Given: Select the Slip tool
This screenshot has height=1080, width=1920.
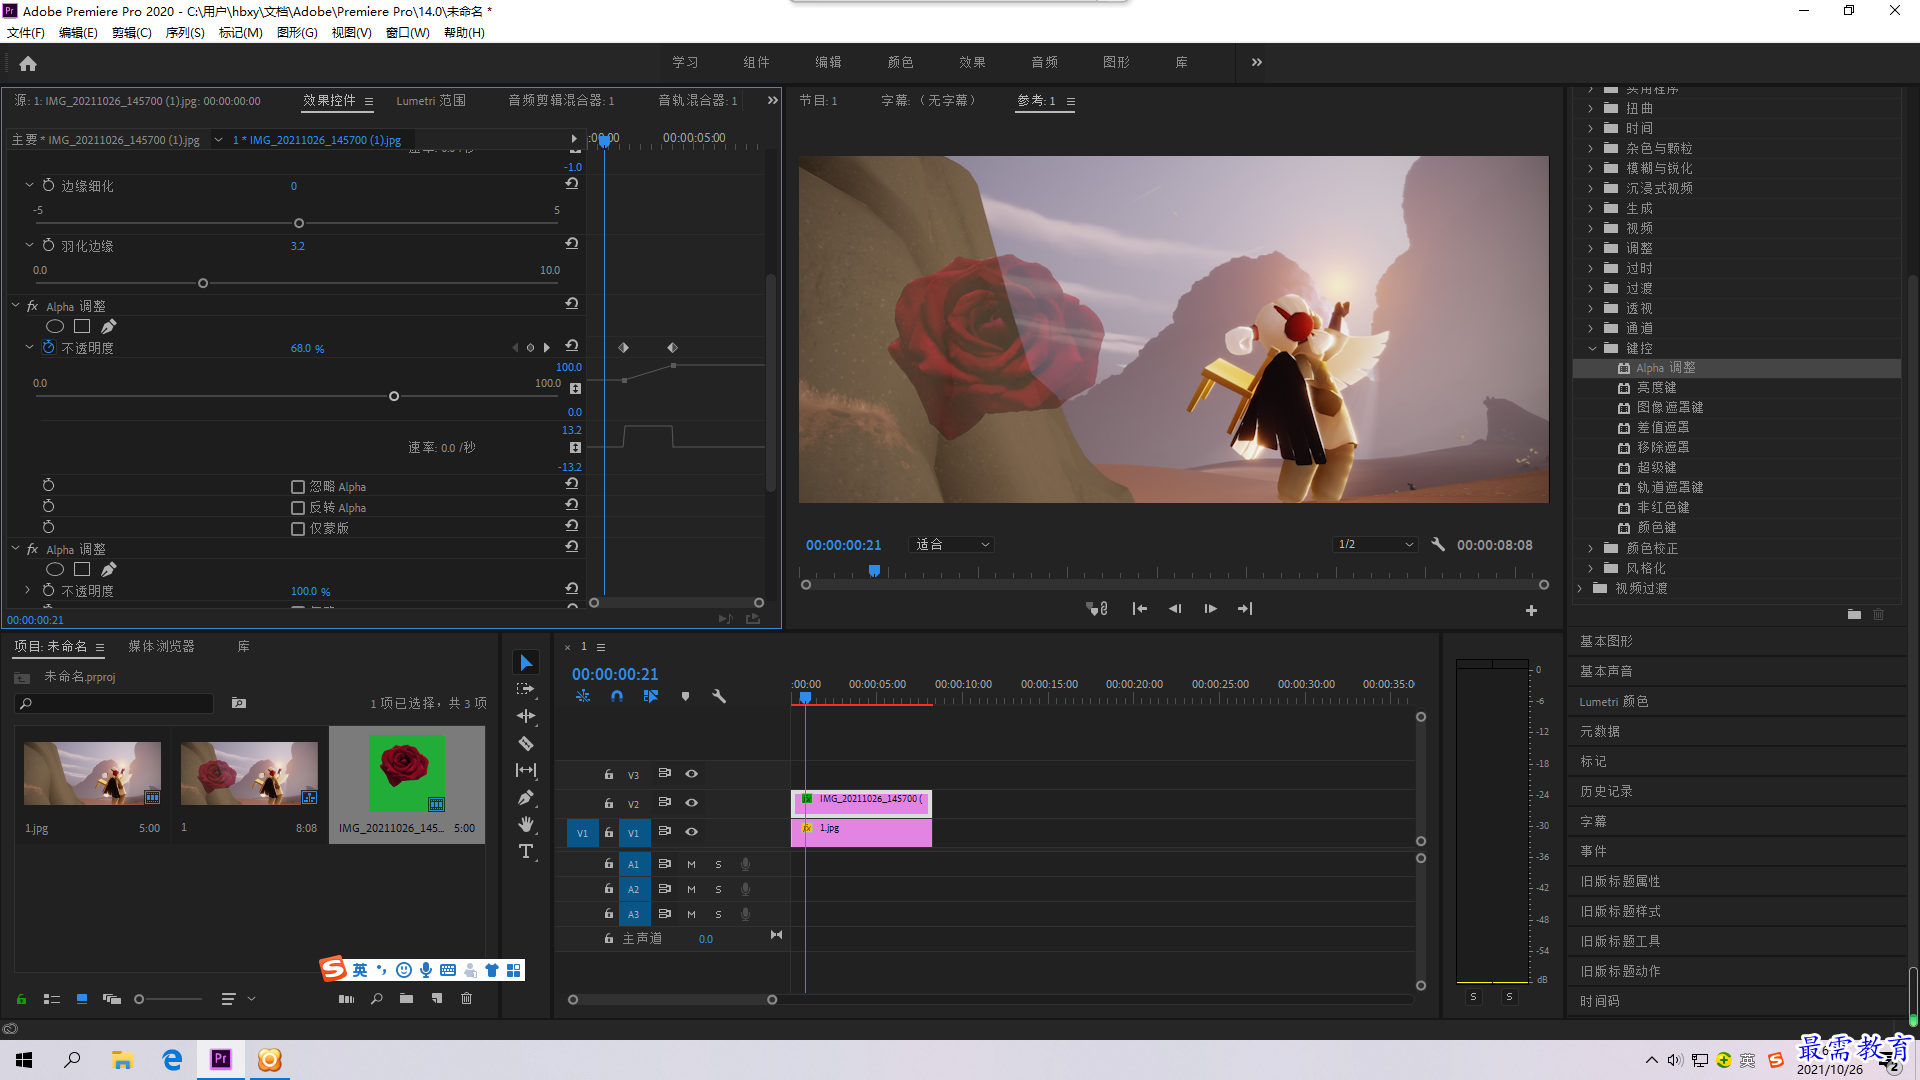Looking at the screenshot, I should click(x=526, y=770).
